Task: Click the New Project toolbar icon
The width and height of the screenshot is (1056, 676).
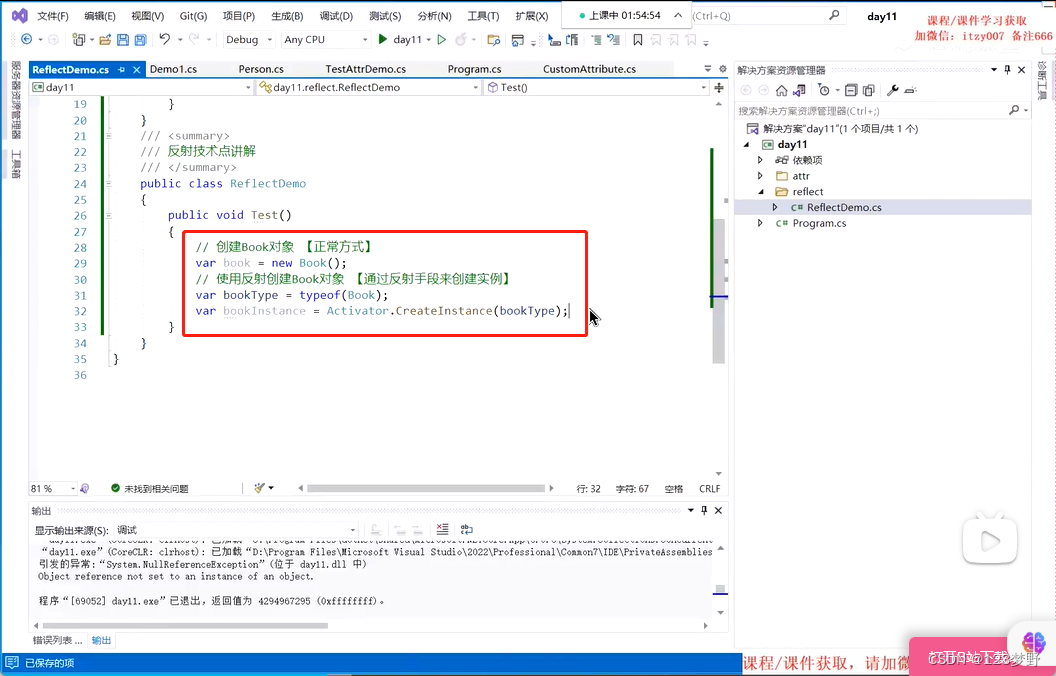Action: pyautogui.click(x=79, y=40)
